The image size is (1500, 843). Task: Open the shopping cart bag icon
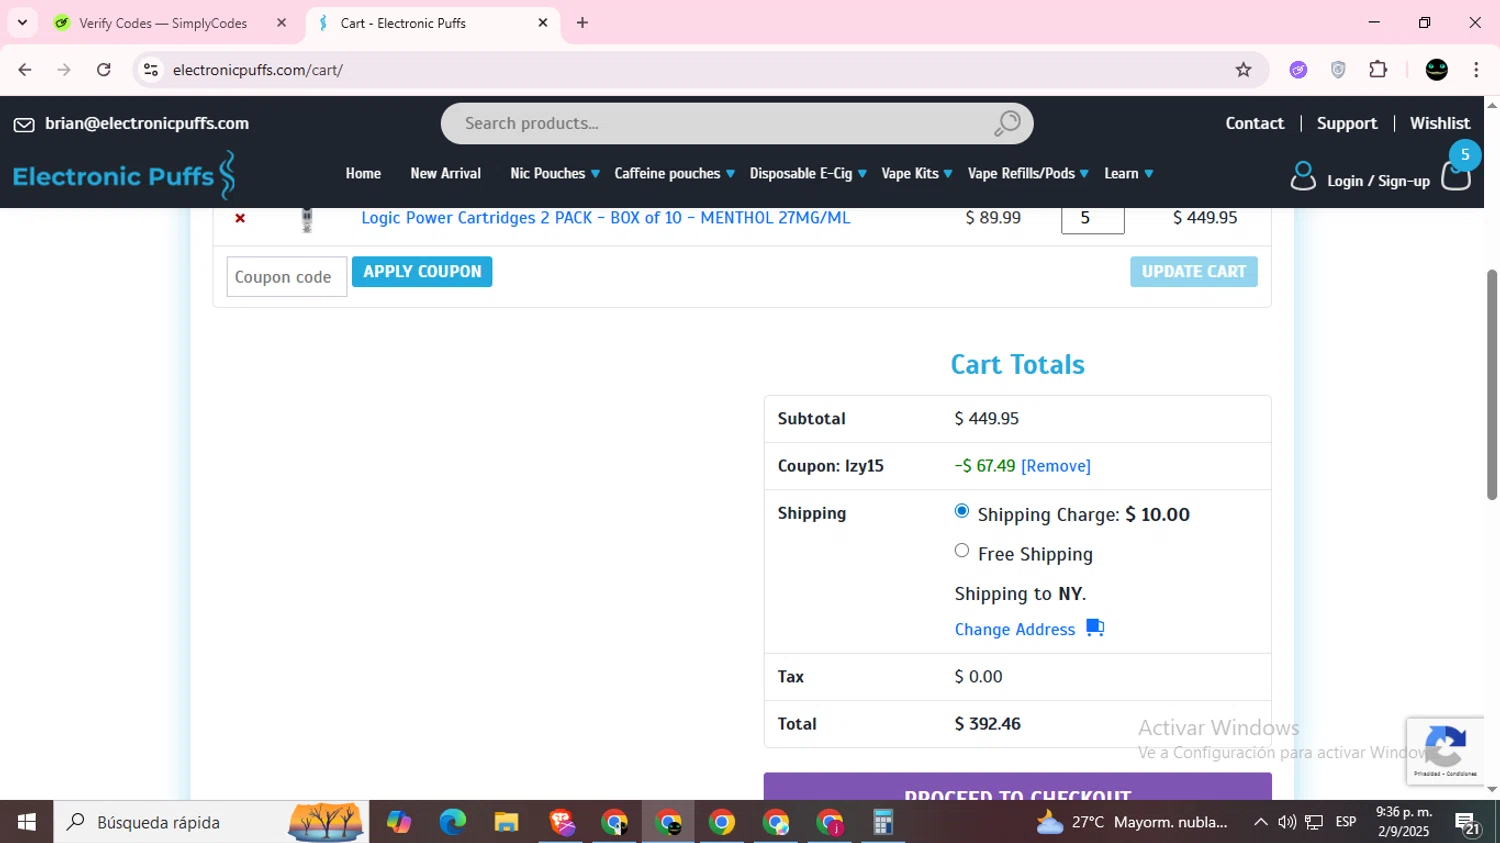click(1456, 176)
